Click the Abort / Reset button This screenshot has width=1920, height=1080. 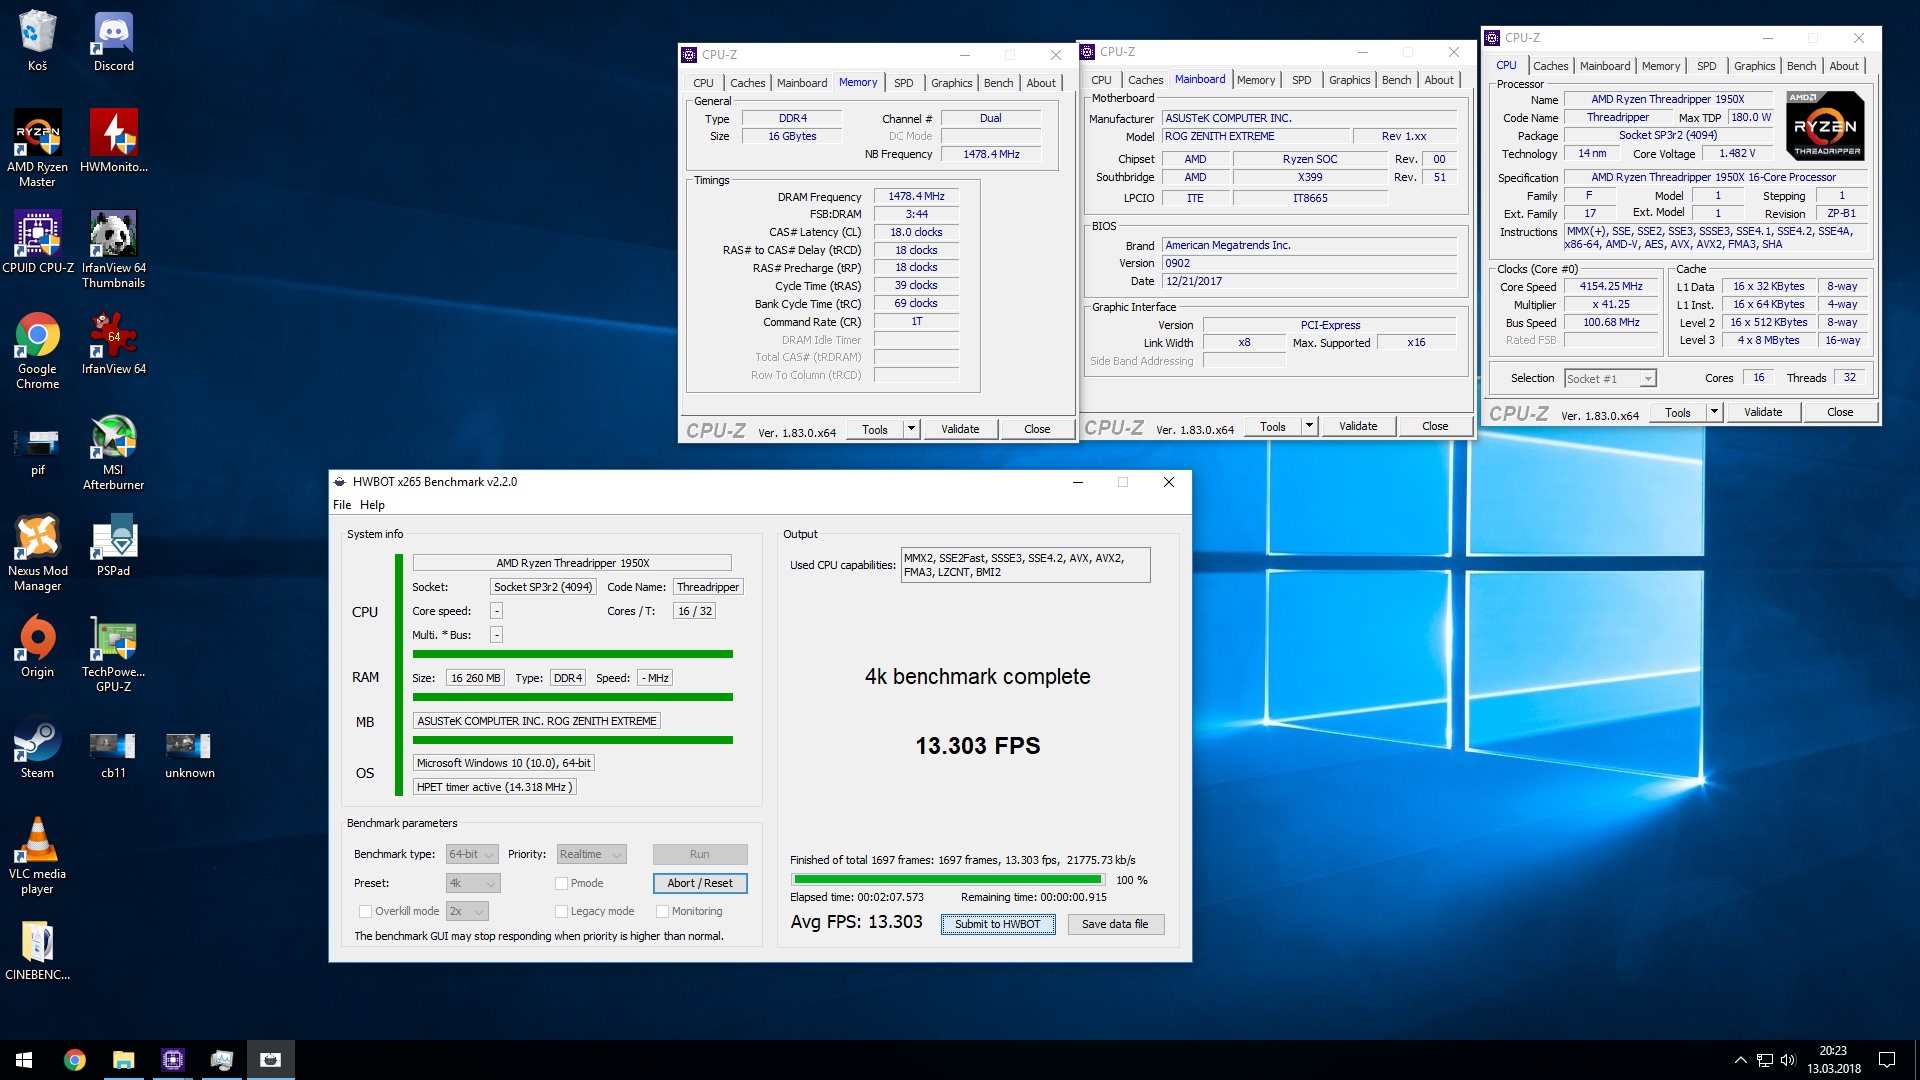[x=700, y=883]
